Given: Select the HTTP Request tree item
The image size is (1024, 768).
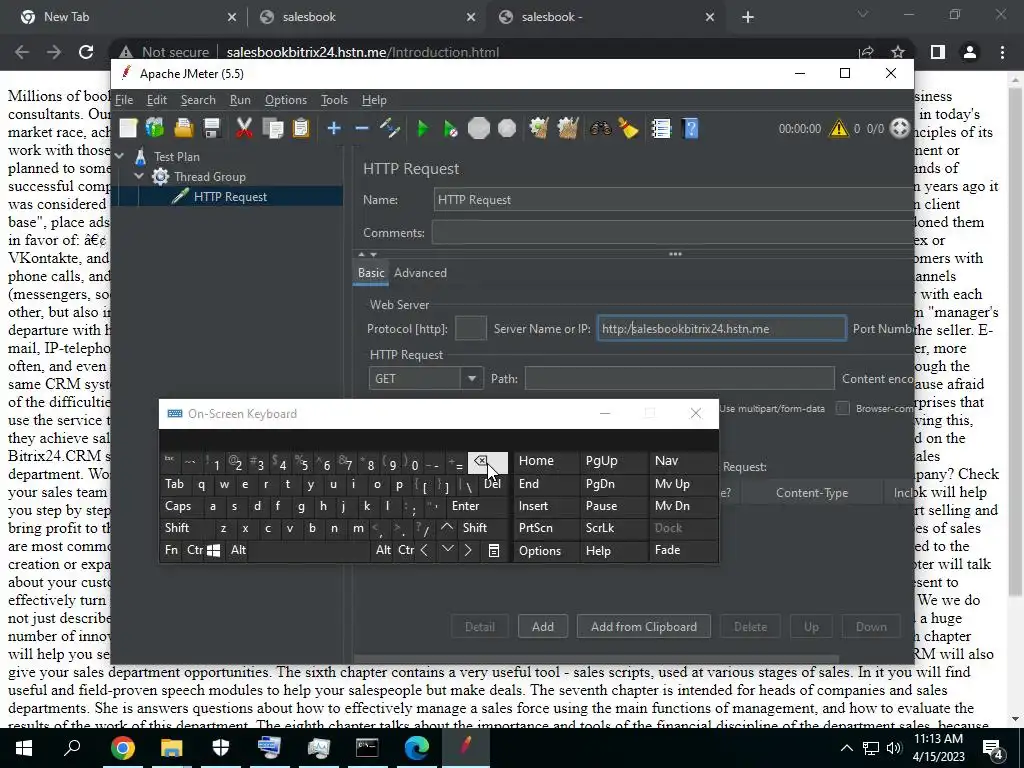Looking at the screenshot, I should [230, 197].
